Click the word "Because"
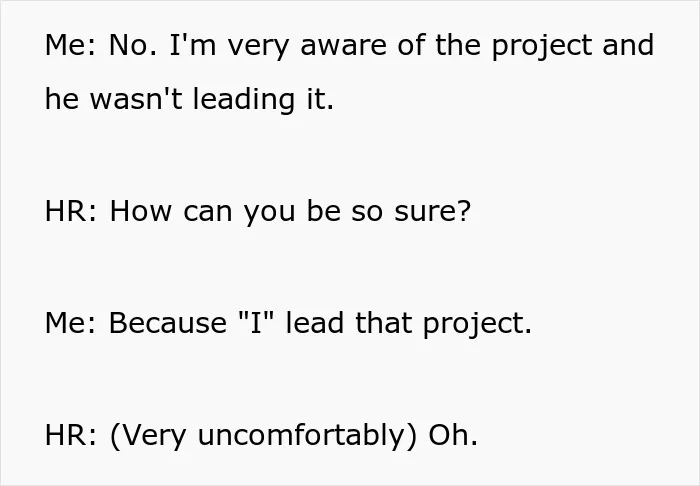This screenshot has width=700, height=486. click(x=168, y=323)
